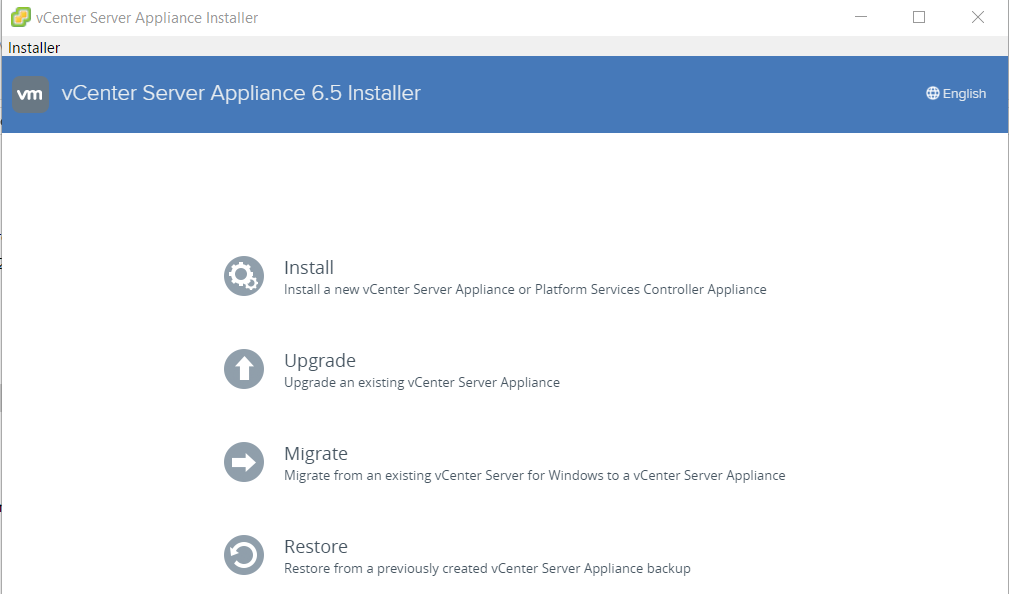Click the 'vCenter Server Appliance 6.5 Installer' header title
The image size is (1009, 594).
[x=241, y=93]
